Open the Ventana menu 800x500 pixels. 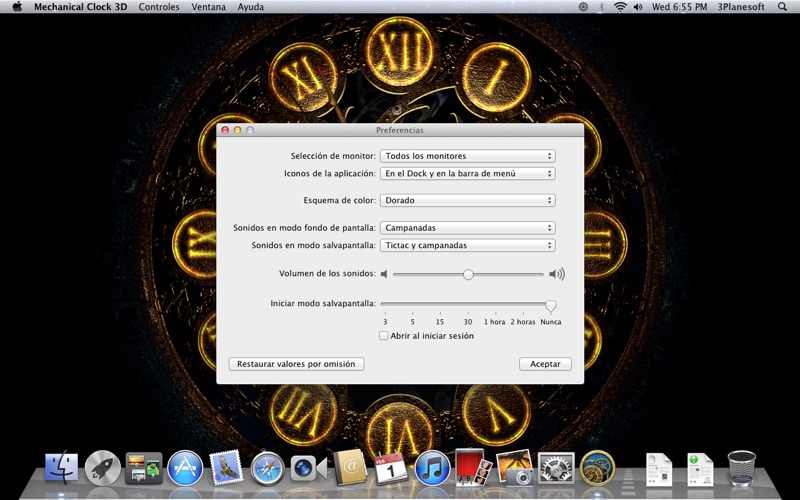tap(209, 7)
